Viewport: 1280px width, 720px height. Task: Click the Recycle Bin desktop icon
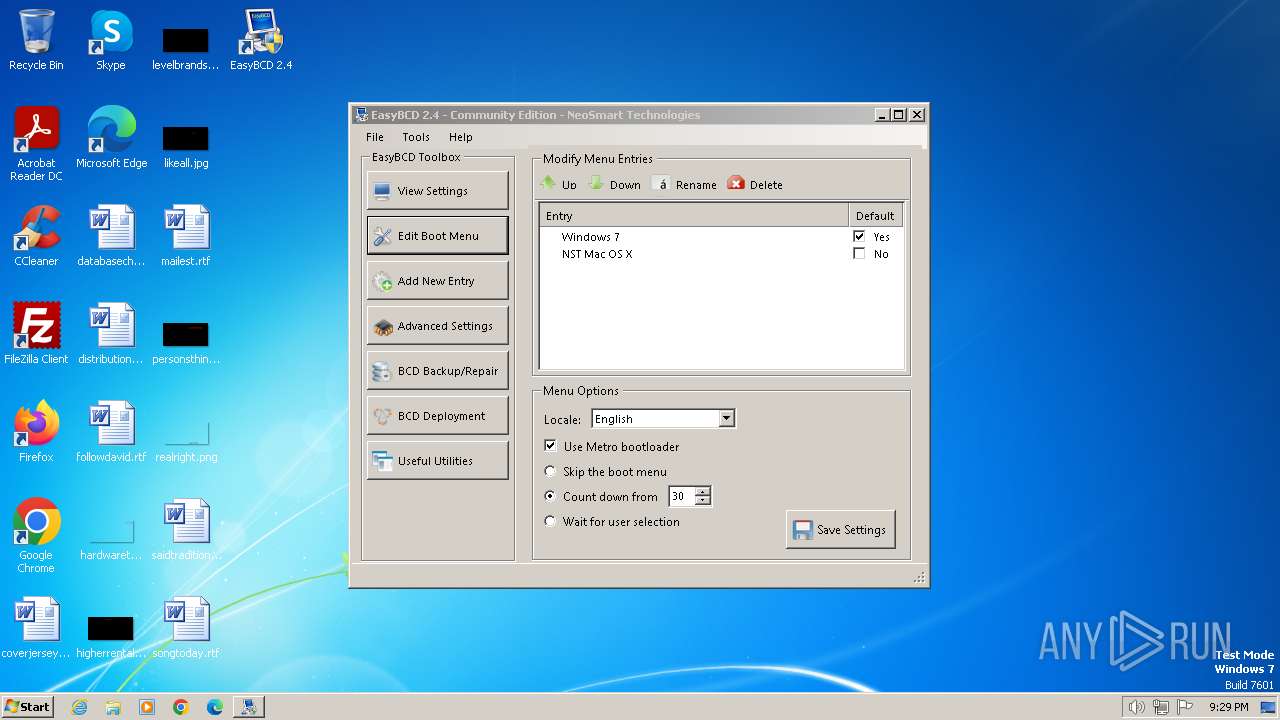pos(36,40)
